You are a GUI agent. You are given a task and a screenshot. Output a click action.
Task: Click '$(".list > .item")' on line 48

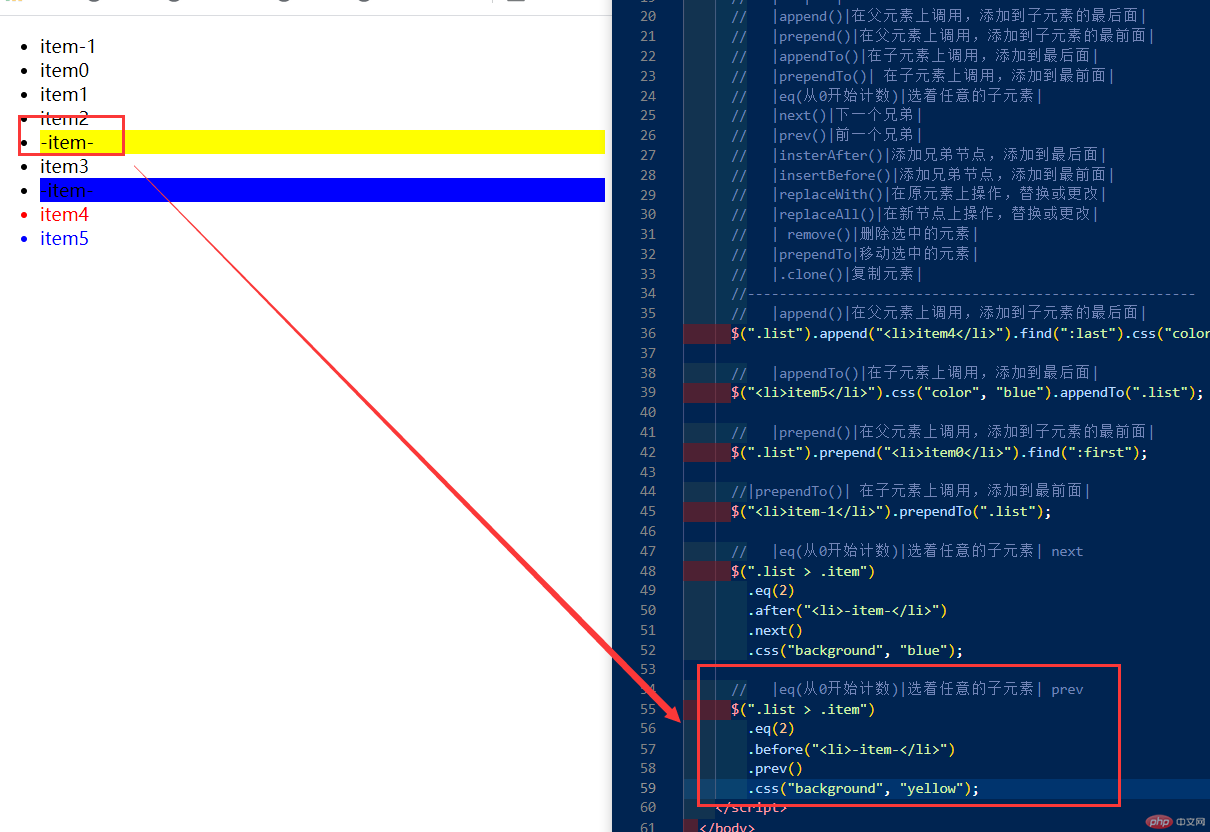tap(803, 571)
